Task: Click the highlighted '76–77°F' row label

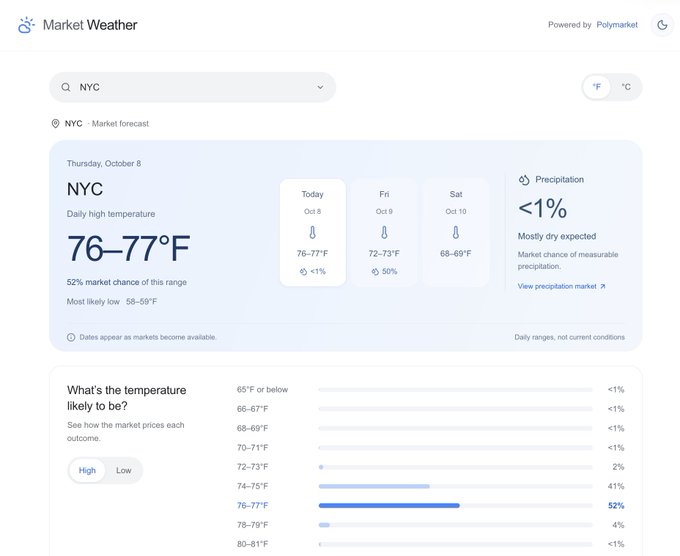Action: 252,505
